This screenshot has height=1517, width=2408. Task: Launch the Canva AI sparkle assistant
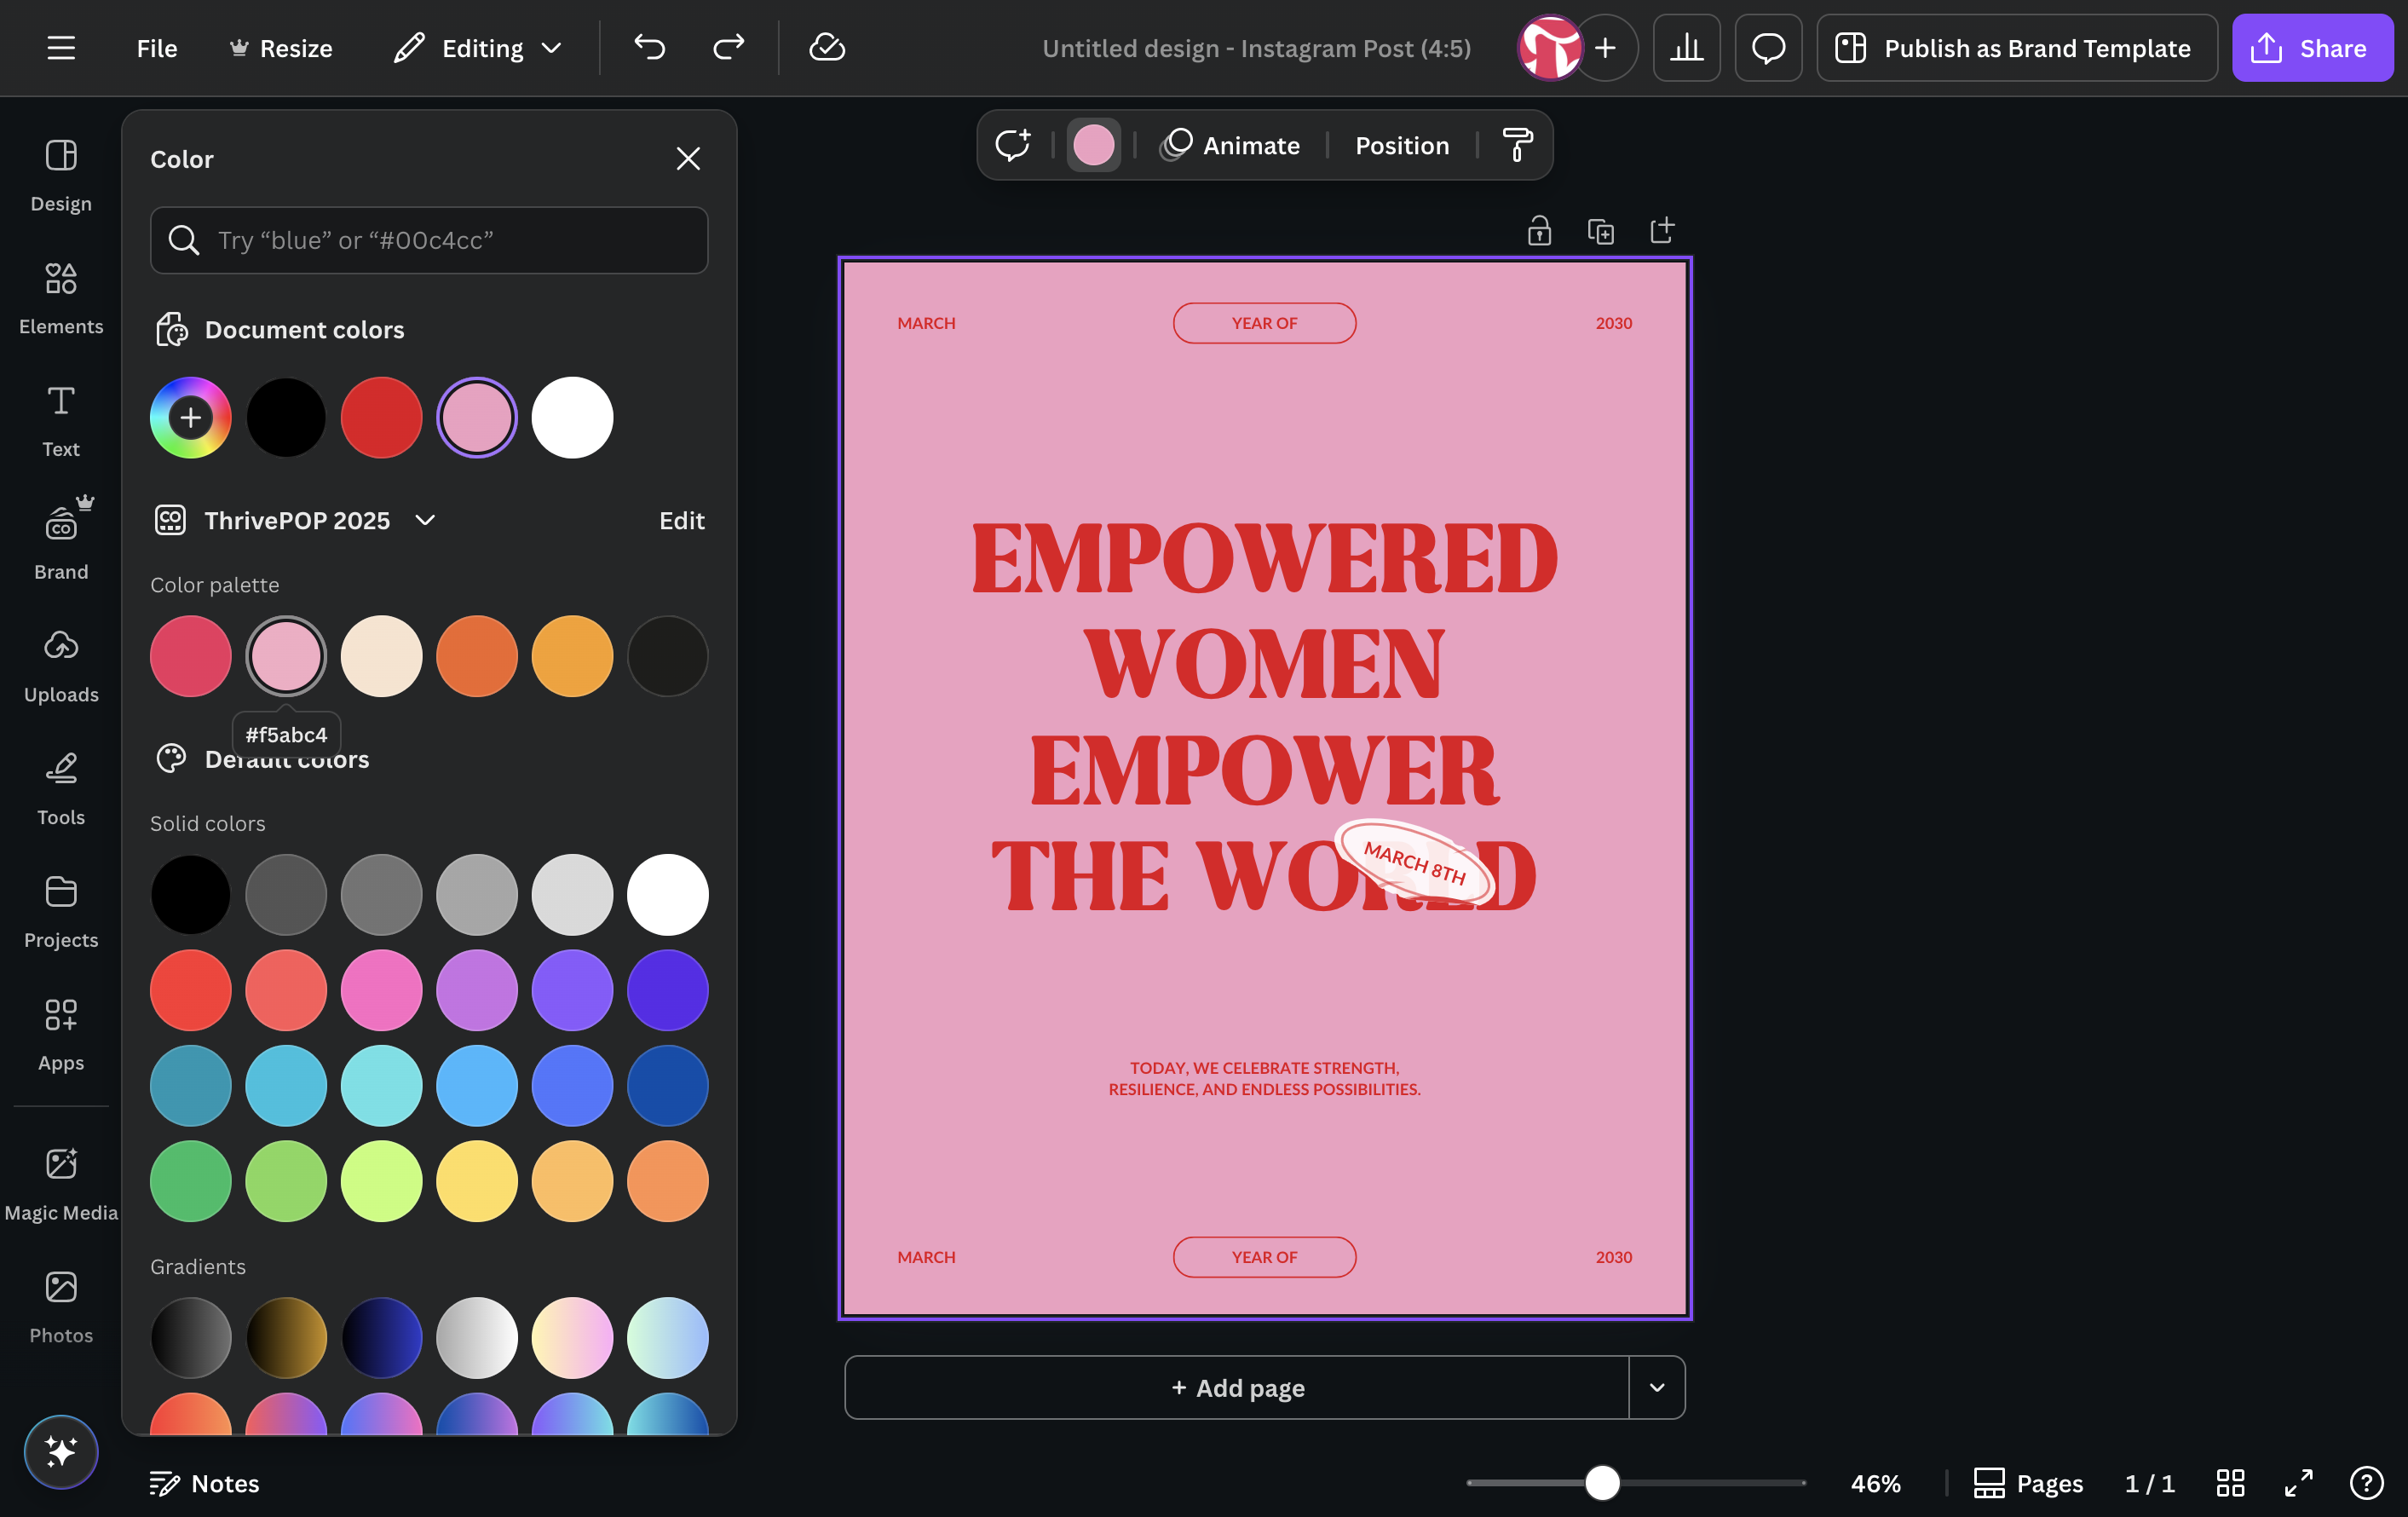tap(61, 1451)
